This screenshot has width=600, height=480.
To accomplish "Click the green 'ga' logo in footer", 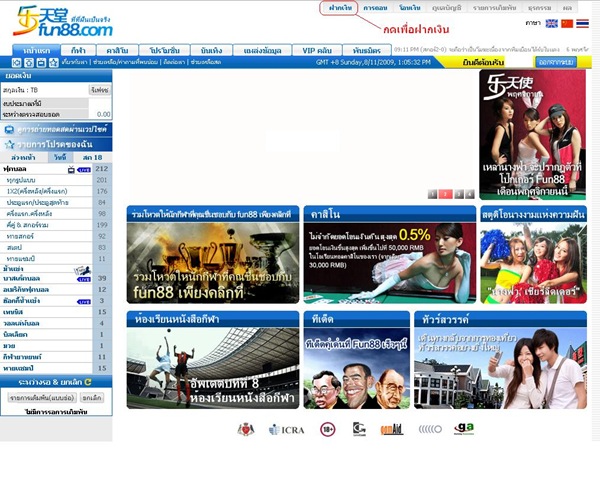I will click(464, 429).
